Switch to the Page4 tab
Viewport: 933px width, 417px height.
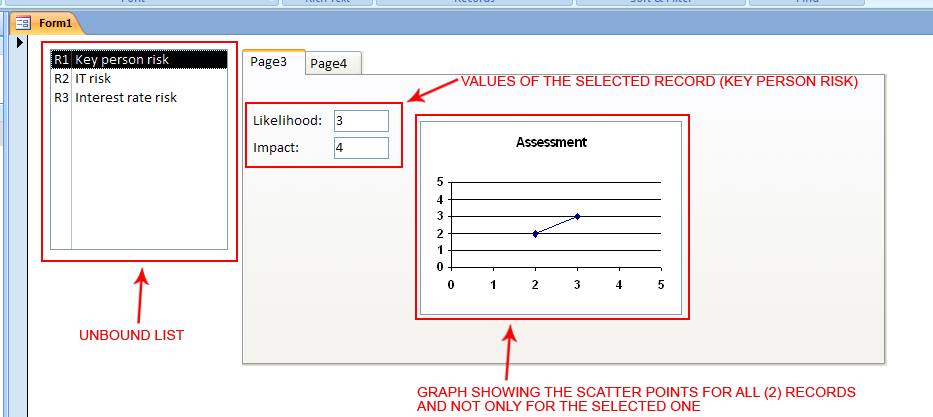click(334, 64)
